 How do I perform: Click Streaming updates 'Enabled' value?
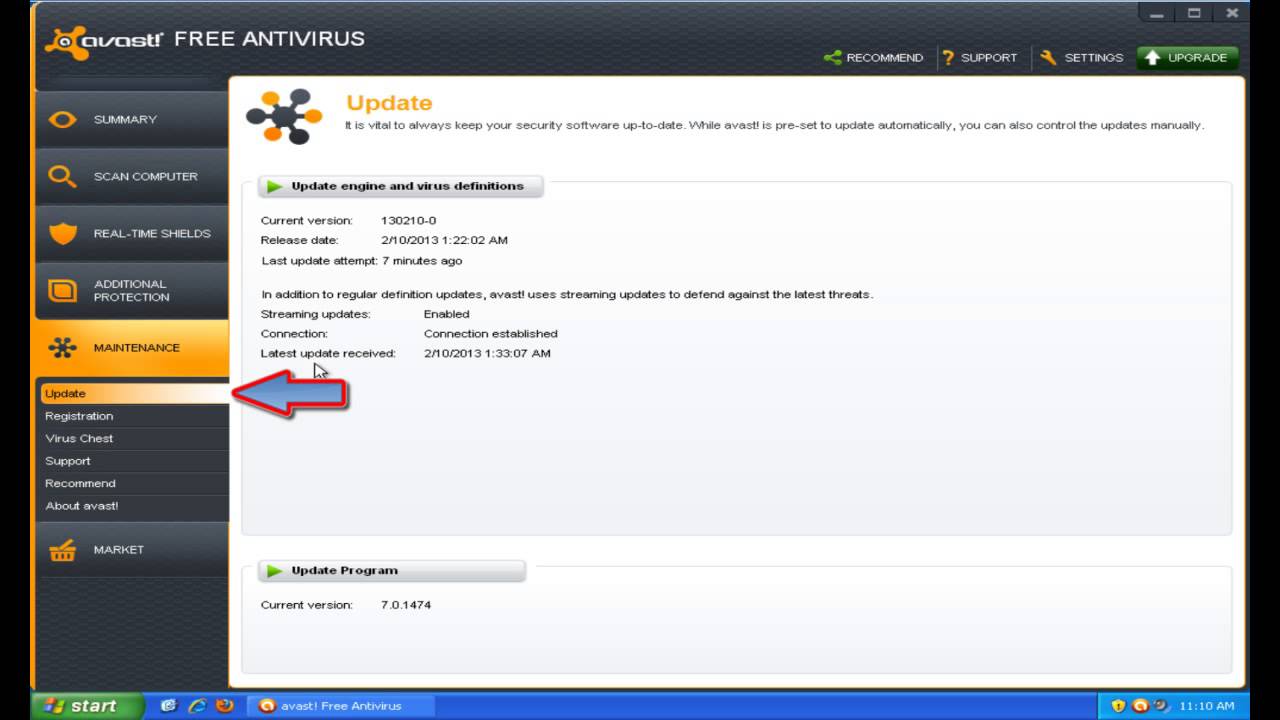(446, 314)
